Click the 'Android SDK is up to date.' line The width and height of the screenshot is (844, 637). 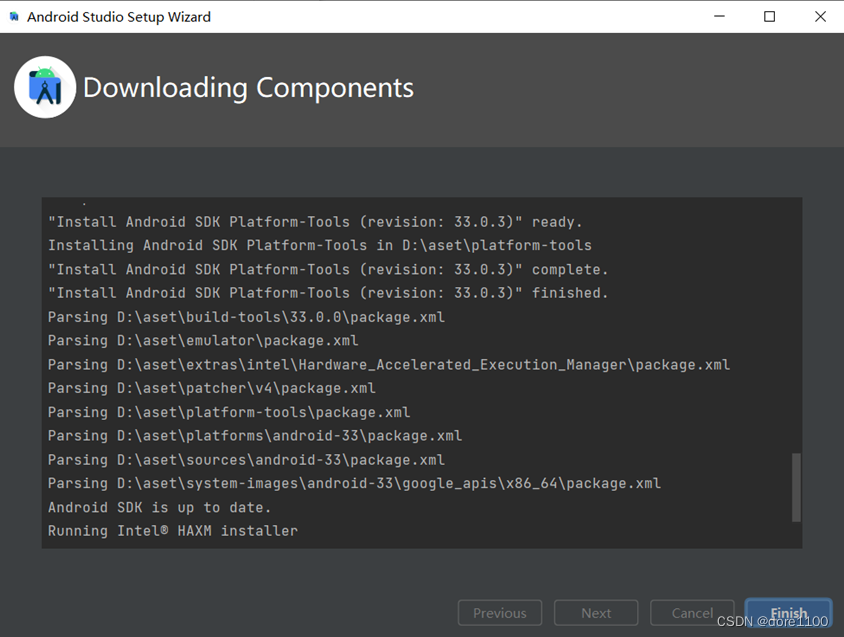click(159, 507)
